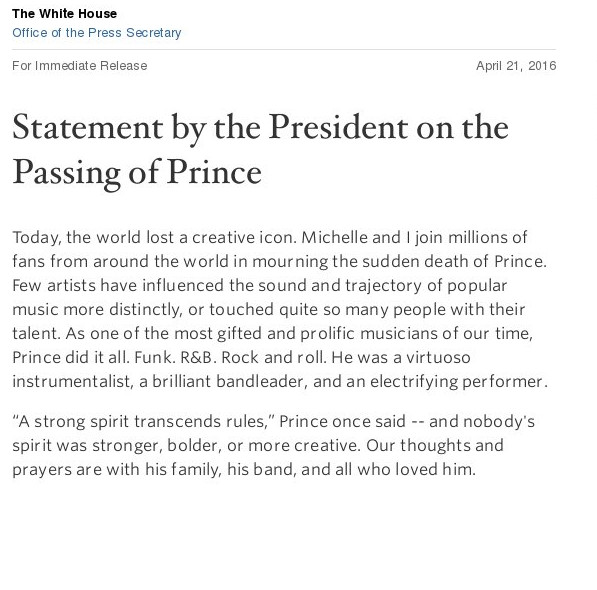Click the phrase creative icon in the opening sentence

pyautogui.click(x=244, y=238)
